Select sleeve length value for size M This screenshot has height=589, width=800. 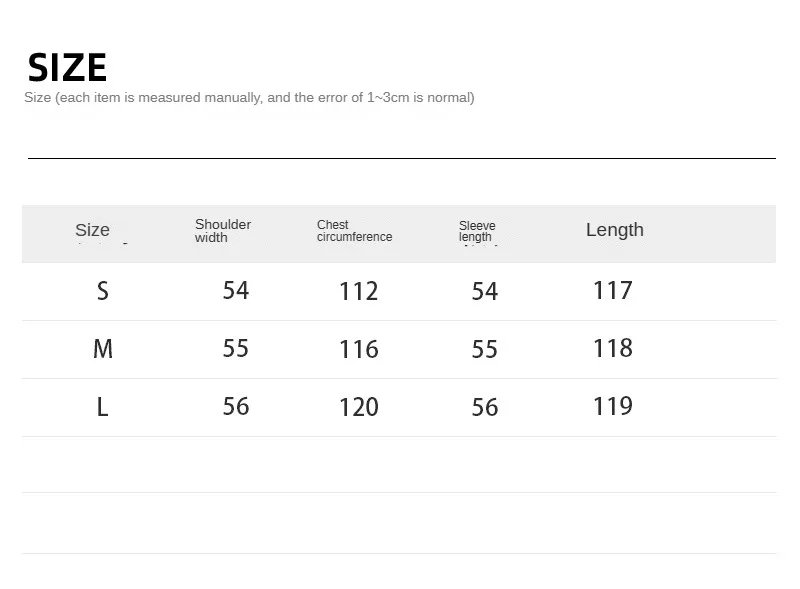tap(484, 350)
